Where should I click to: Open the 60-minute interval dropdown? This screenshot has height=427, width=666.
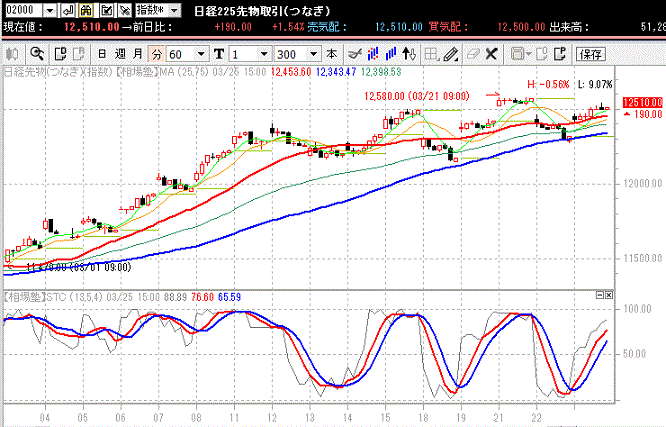(201, 54)
